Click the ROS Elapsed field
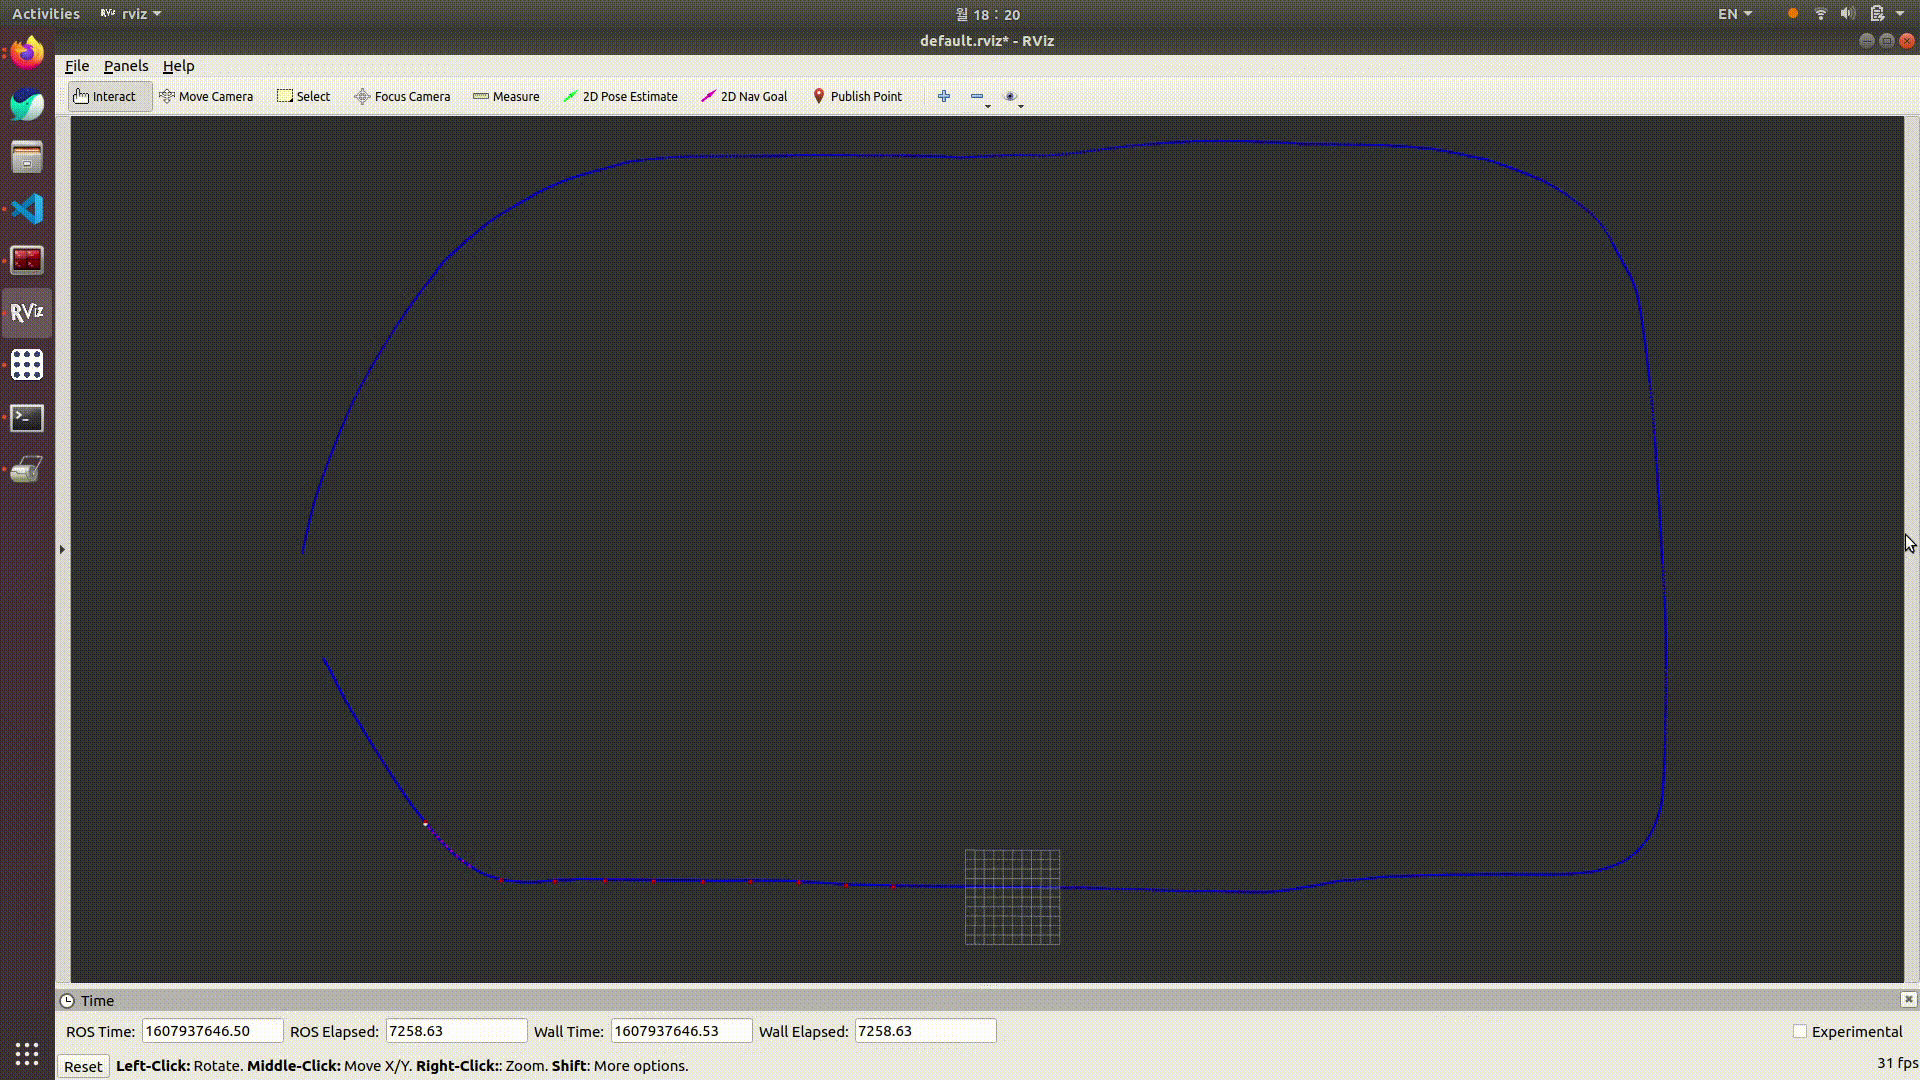Viewport: 1920px width, 1080px height. (x=456, y=1031)
